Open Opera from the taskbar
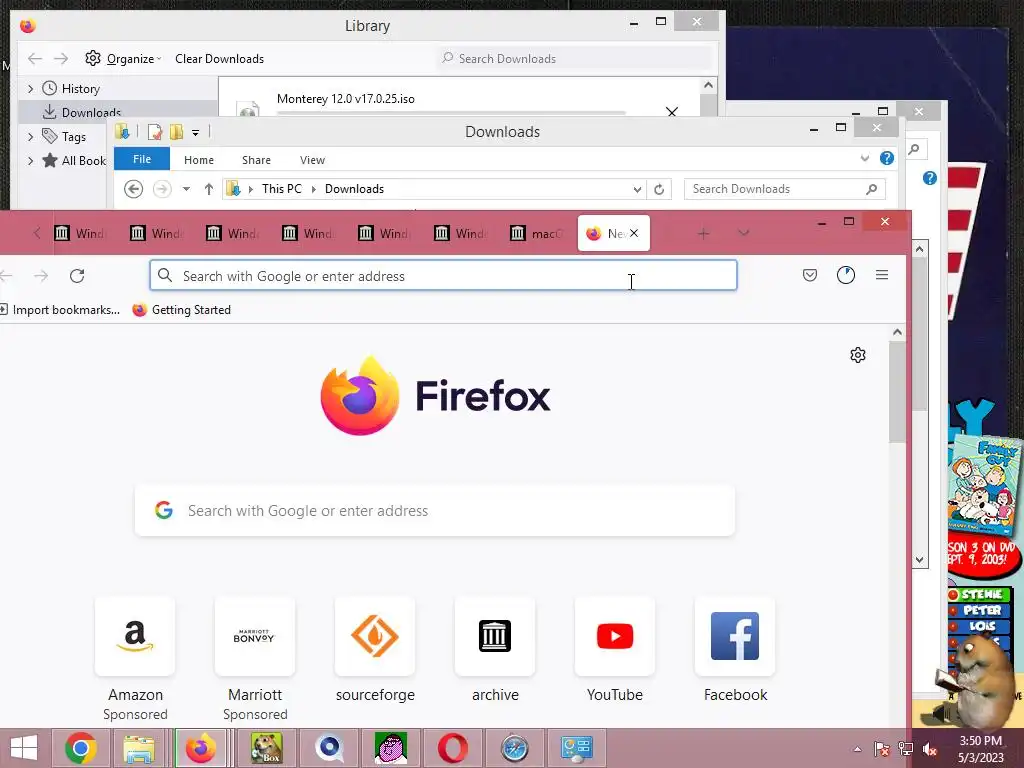The image size is (1024, 768). tap(453, 748)
